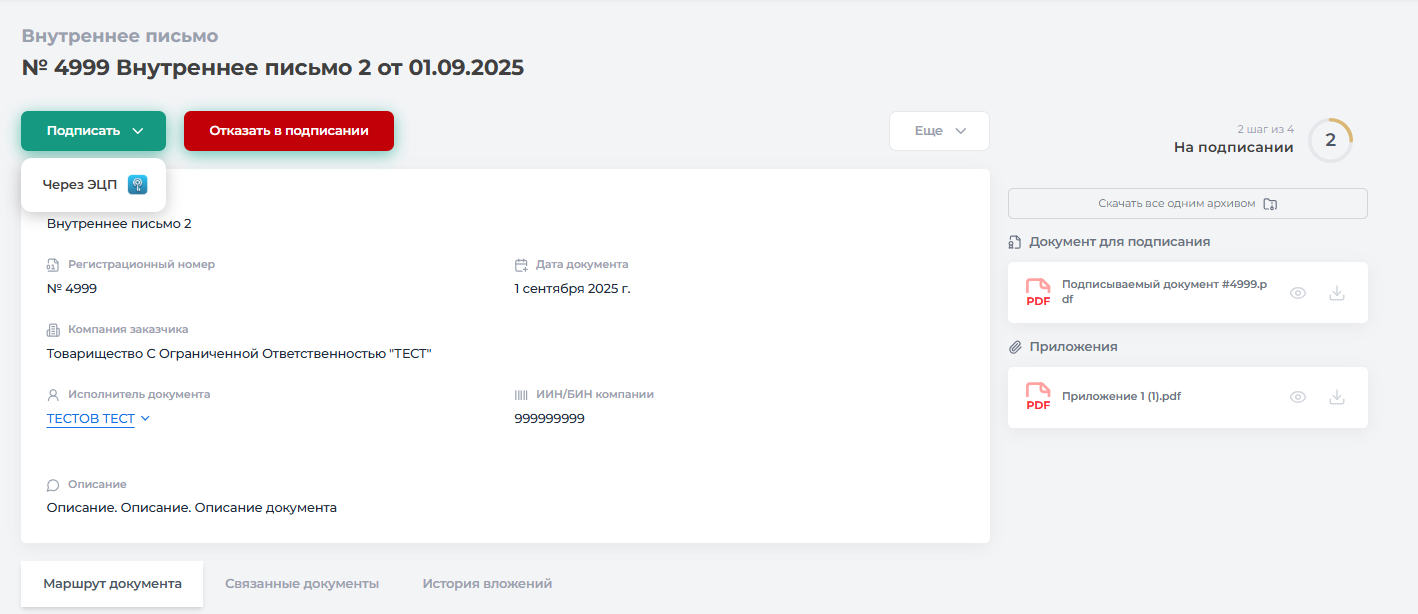1418x614 pixels.
Task: Click the paperclip icon next to Приложения
Action: point(1014,347)
